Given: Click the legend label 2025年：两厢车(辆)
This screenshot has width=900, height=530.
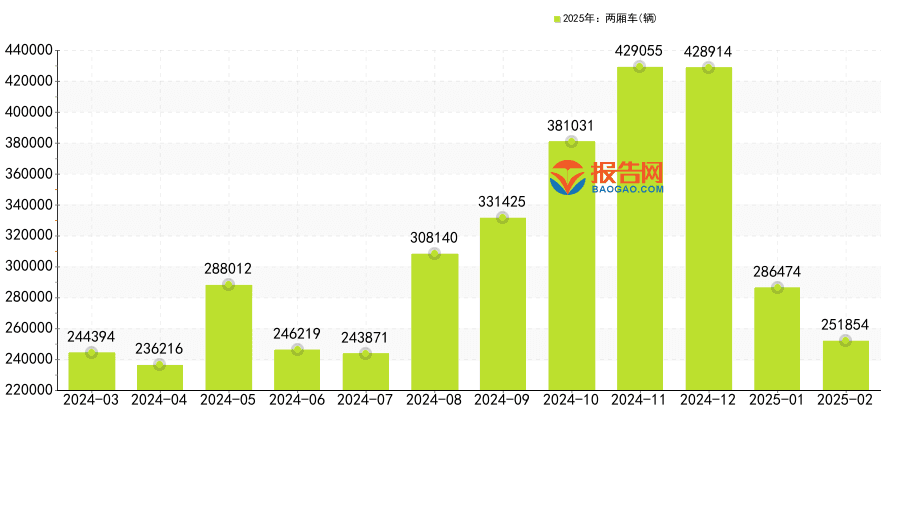Looking at the screenshot, I should tap(610, 18).
